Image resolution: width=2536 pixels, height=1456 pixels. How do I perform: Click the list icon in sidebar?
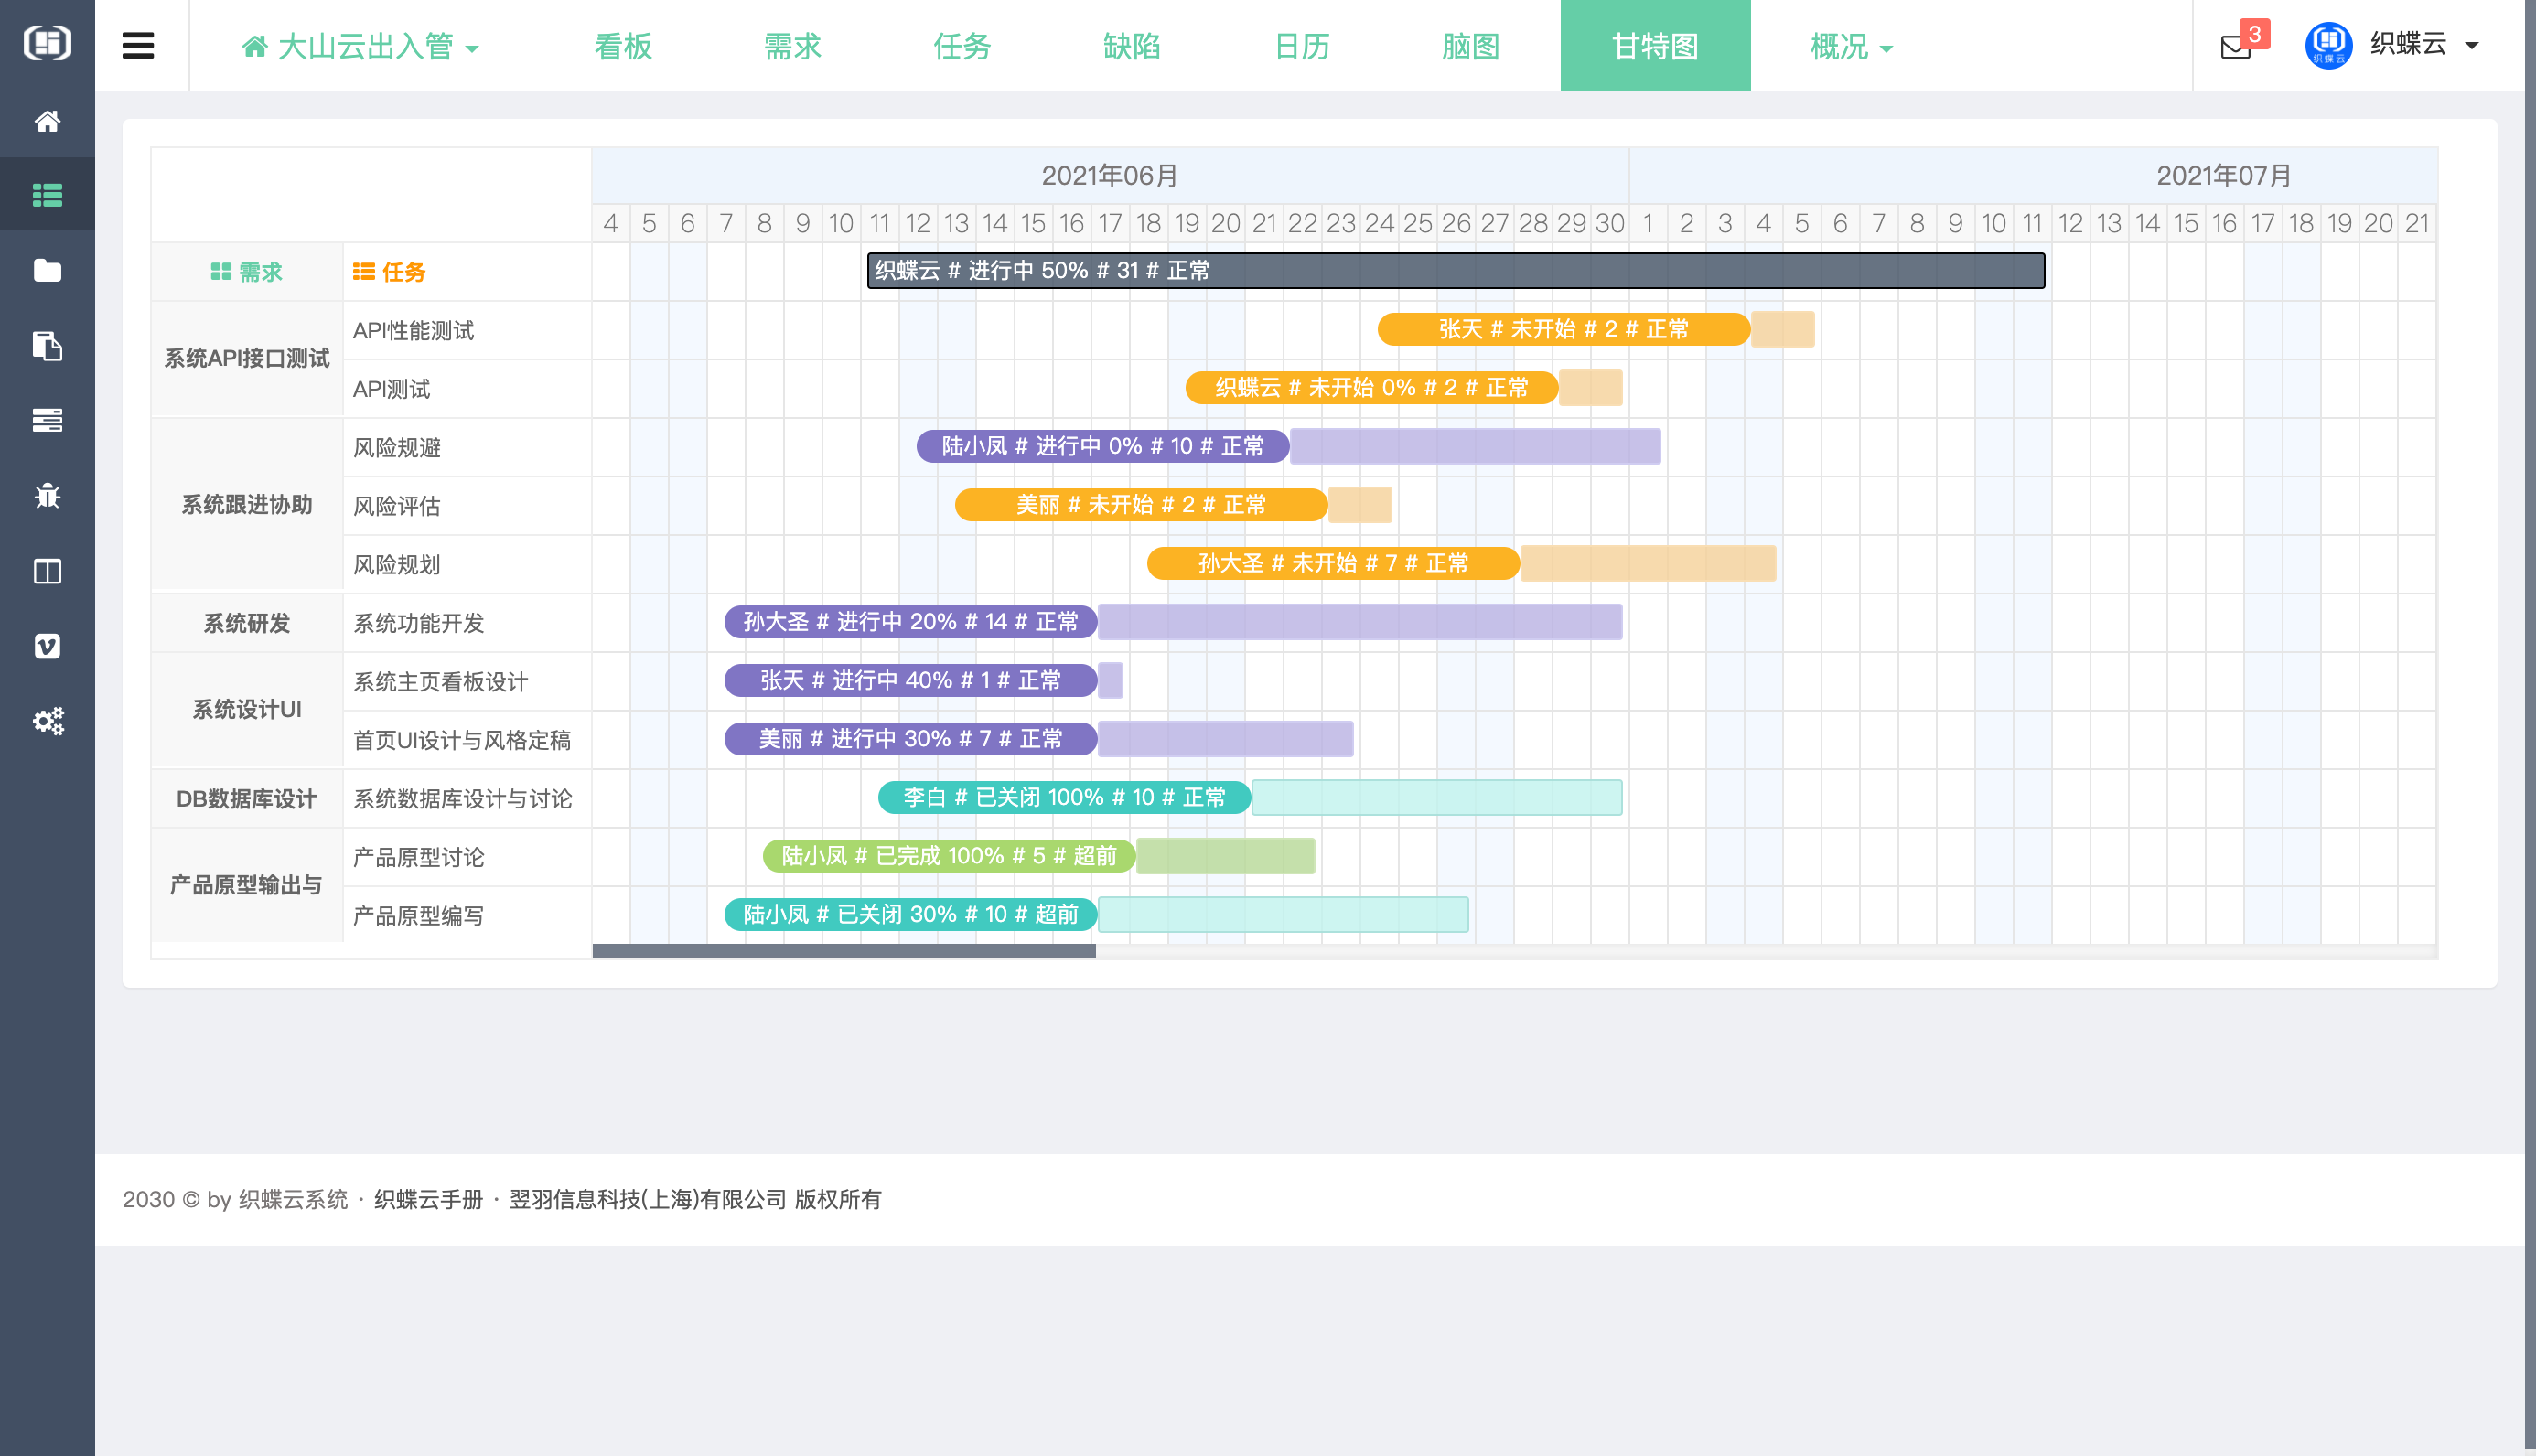click(x=47, y=195)
